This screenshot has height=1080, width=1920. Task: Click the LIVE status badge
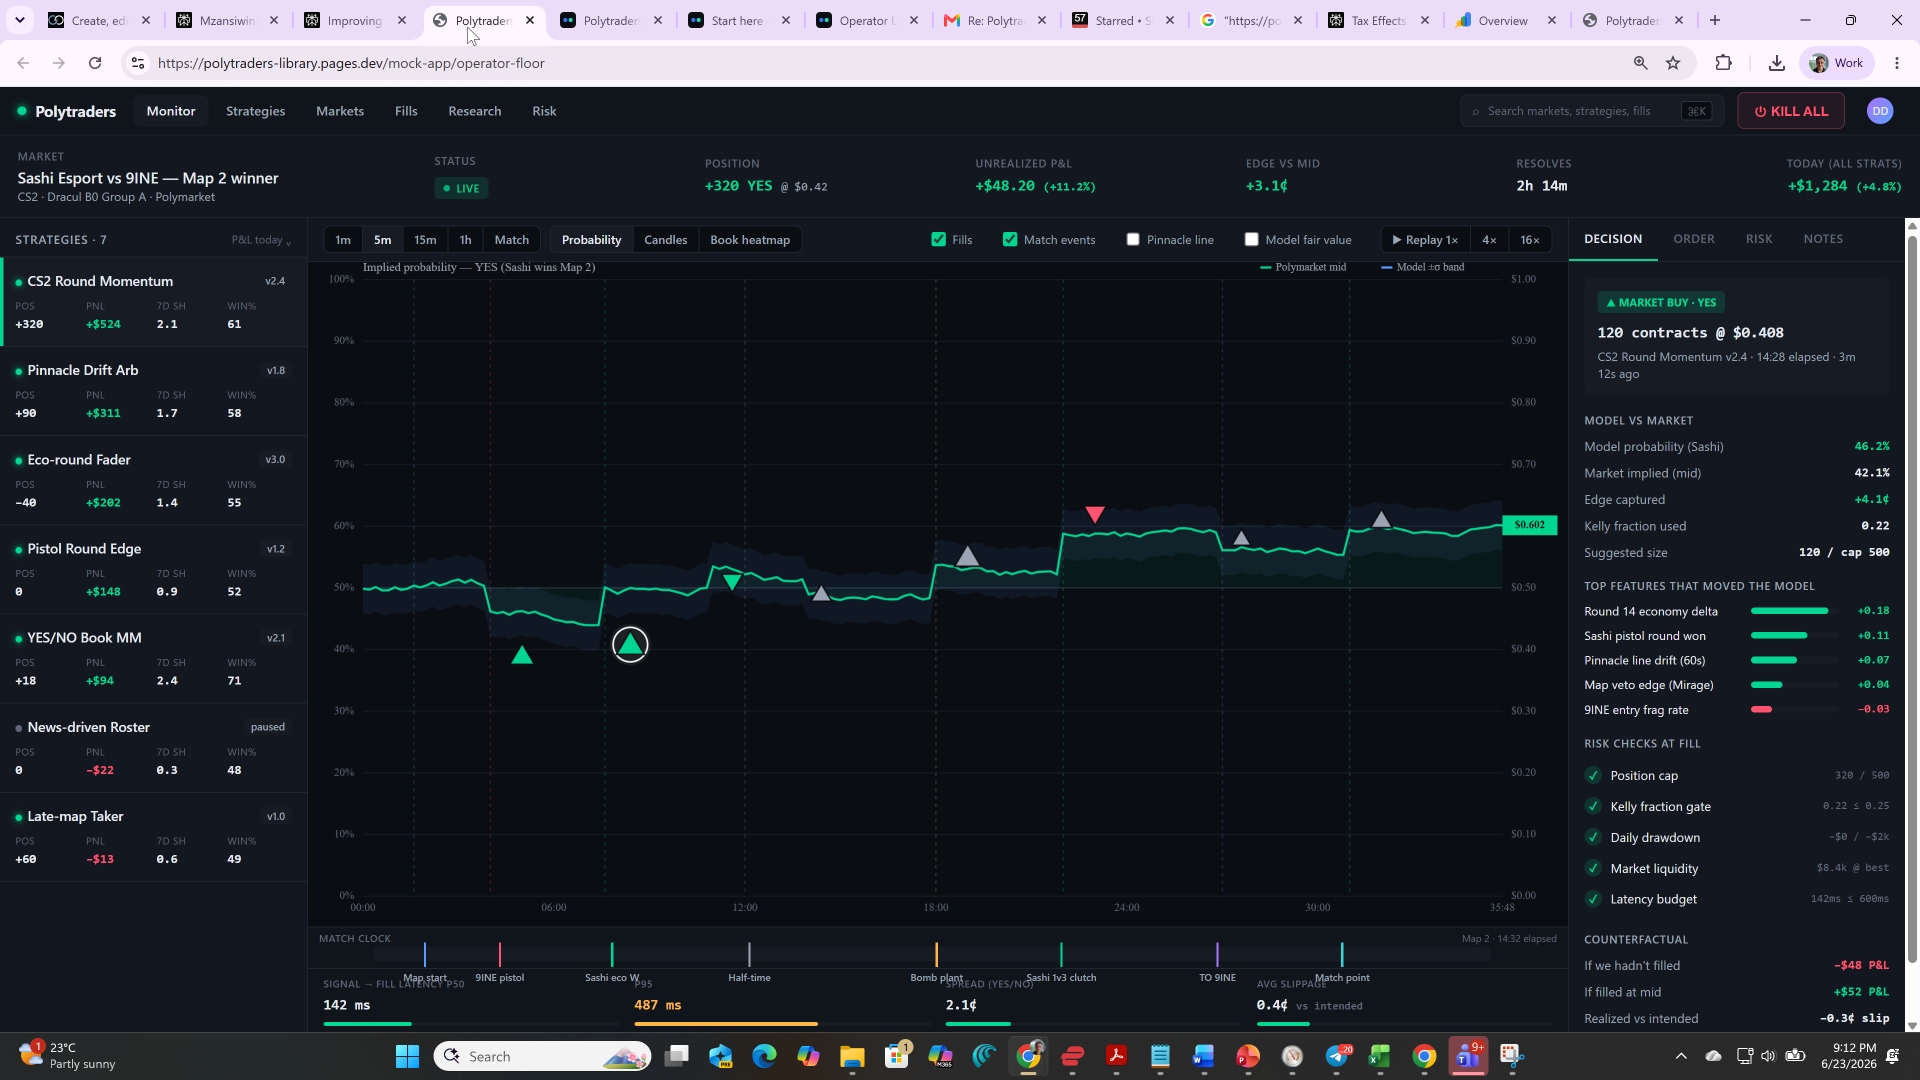(x=462, y=188)
